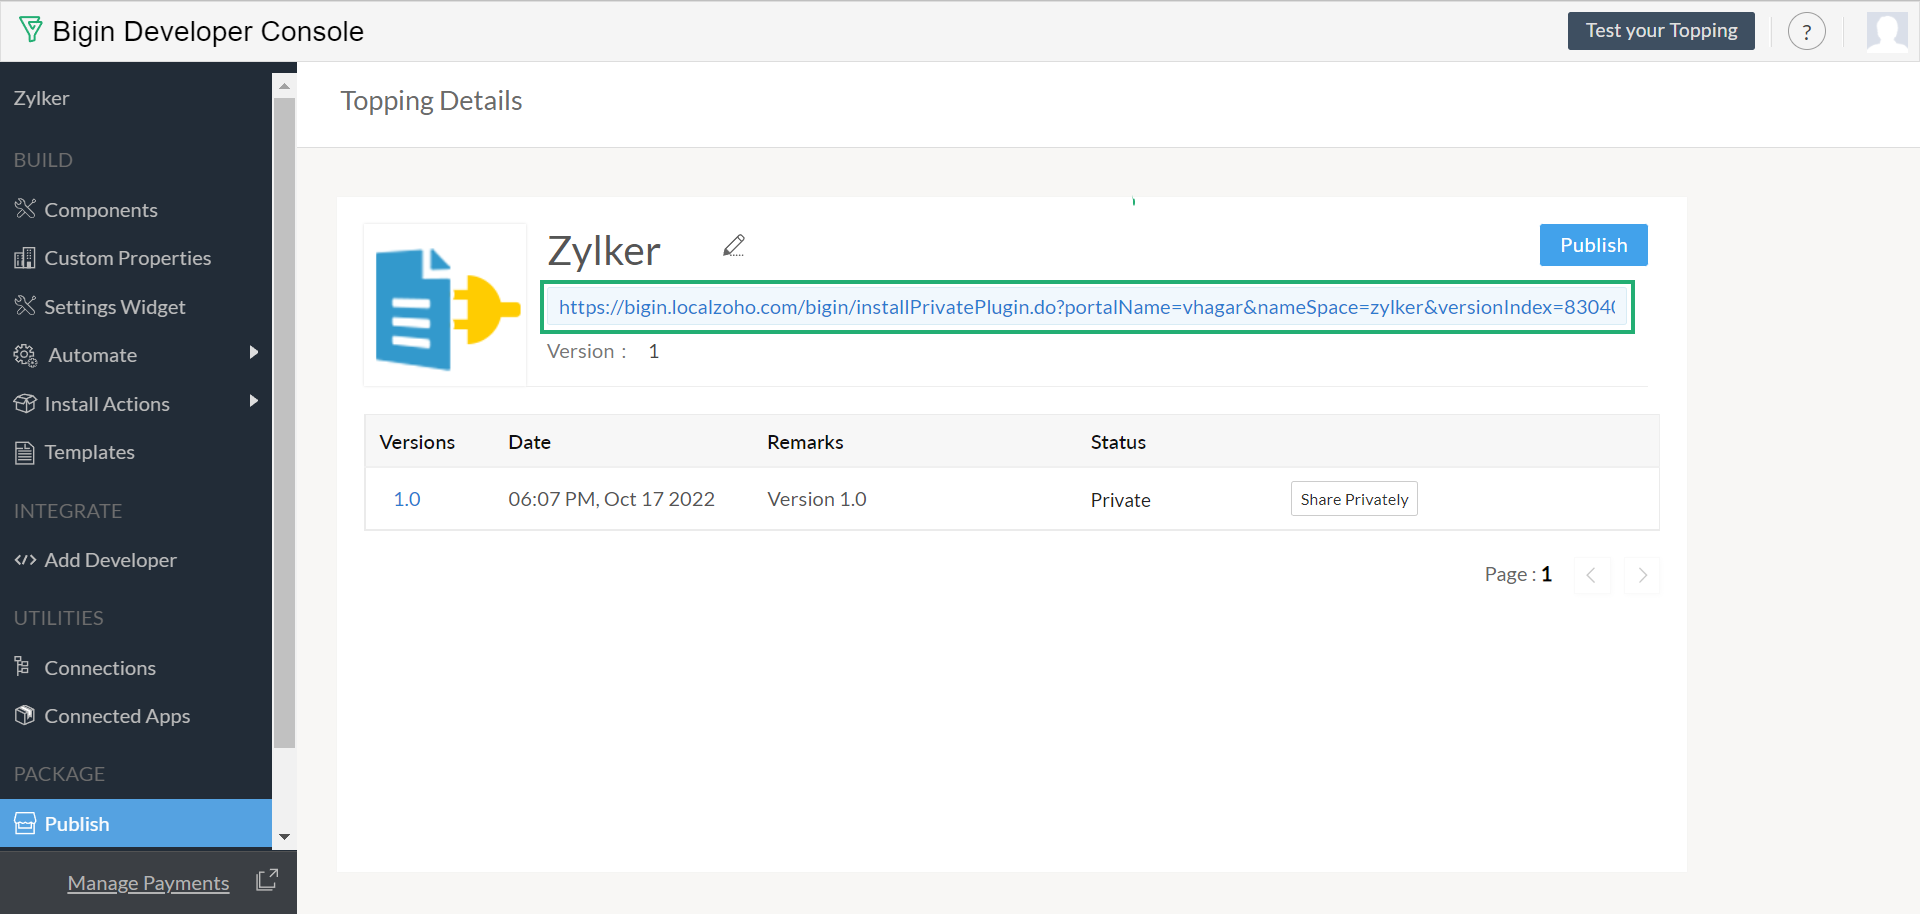Click the Zylker name at sidebar top
This screenshot has height=914, width=1920.
[41, 98]
